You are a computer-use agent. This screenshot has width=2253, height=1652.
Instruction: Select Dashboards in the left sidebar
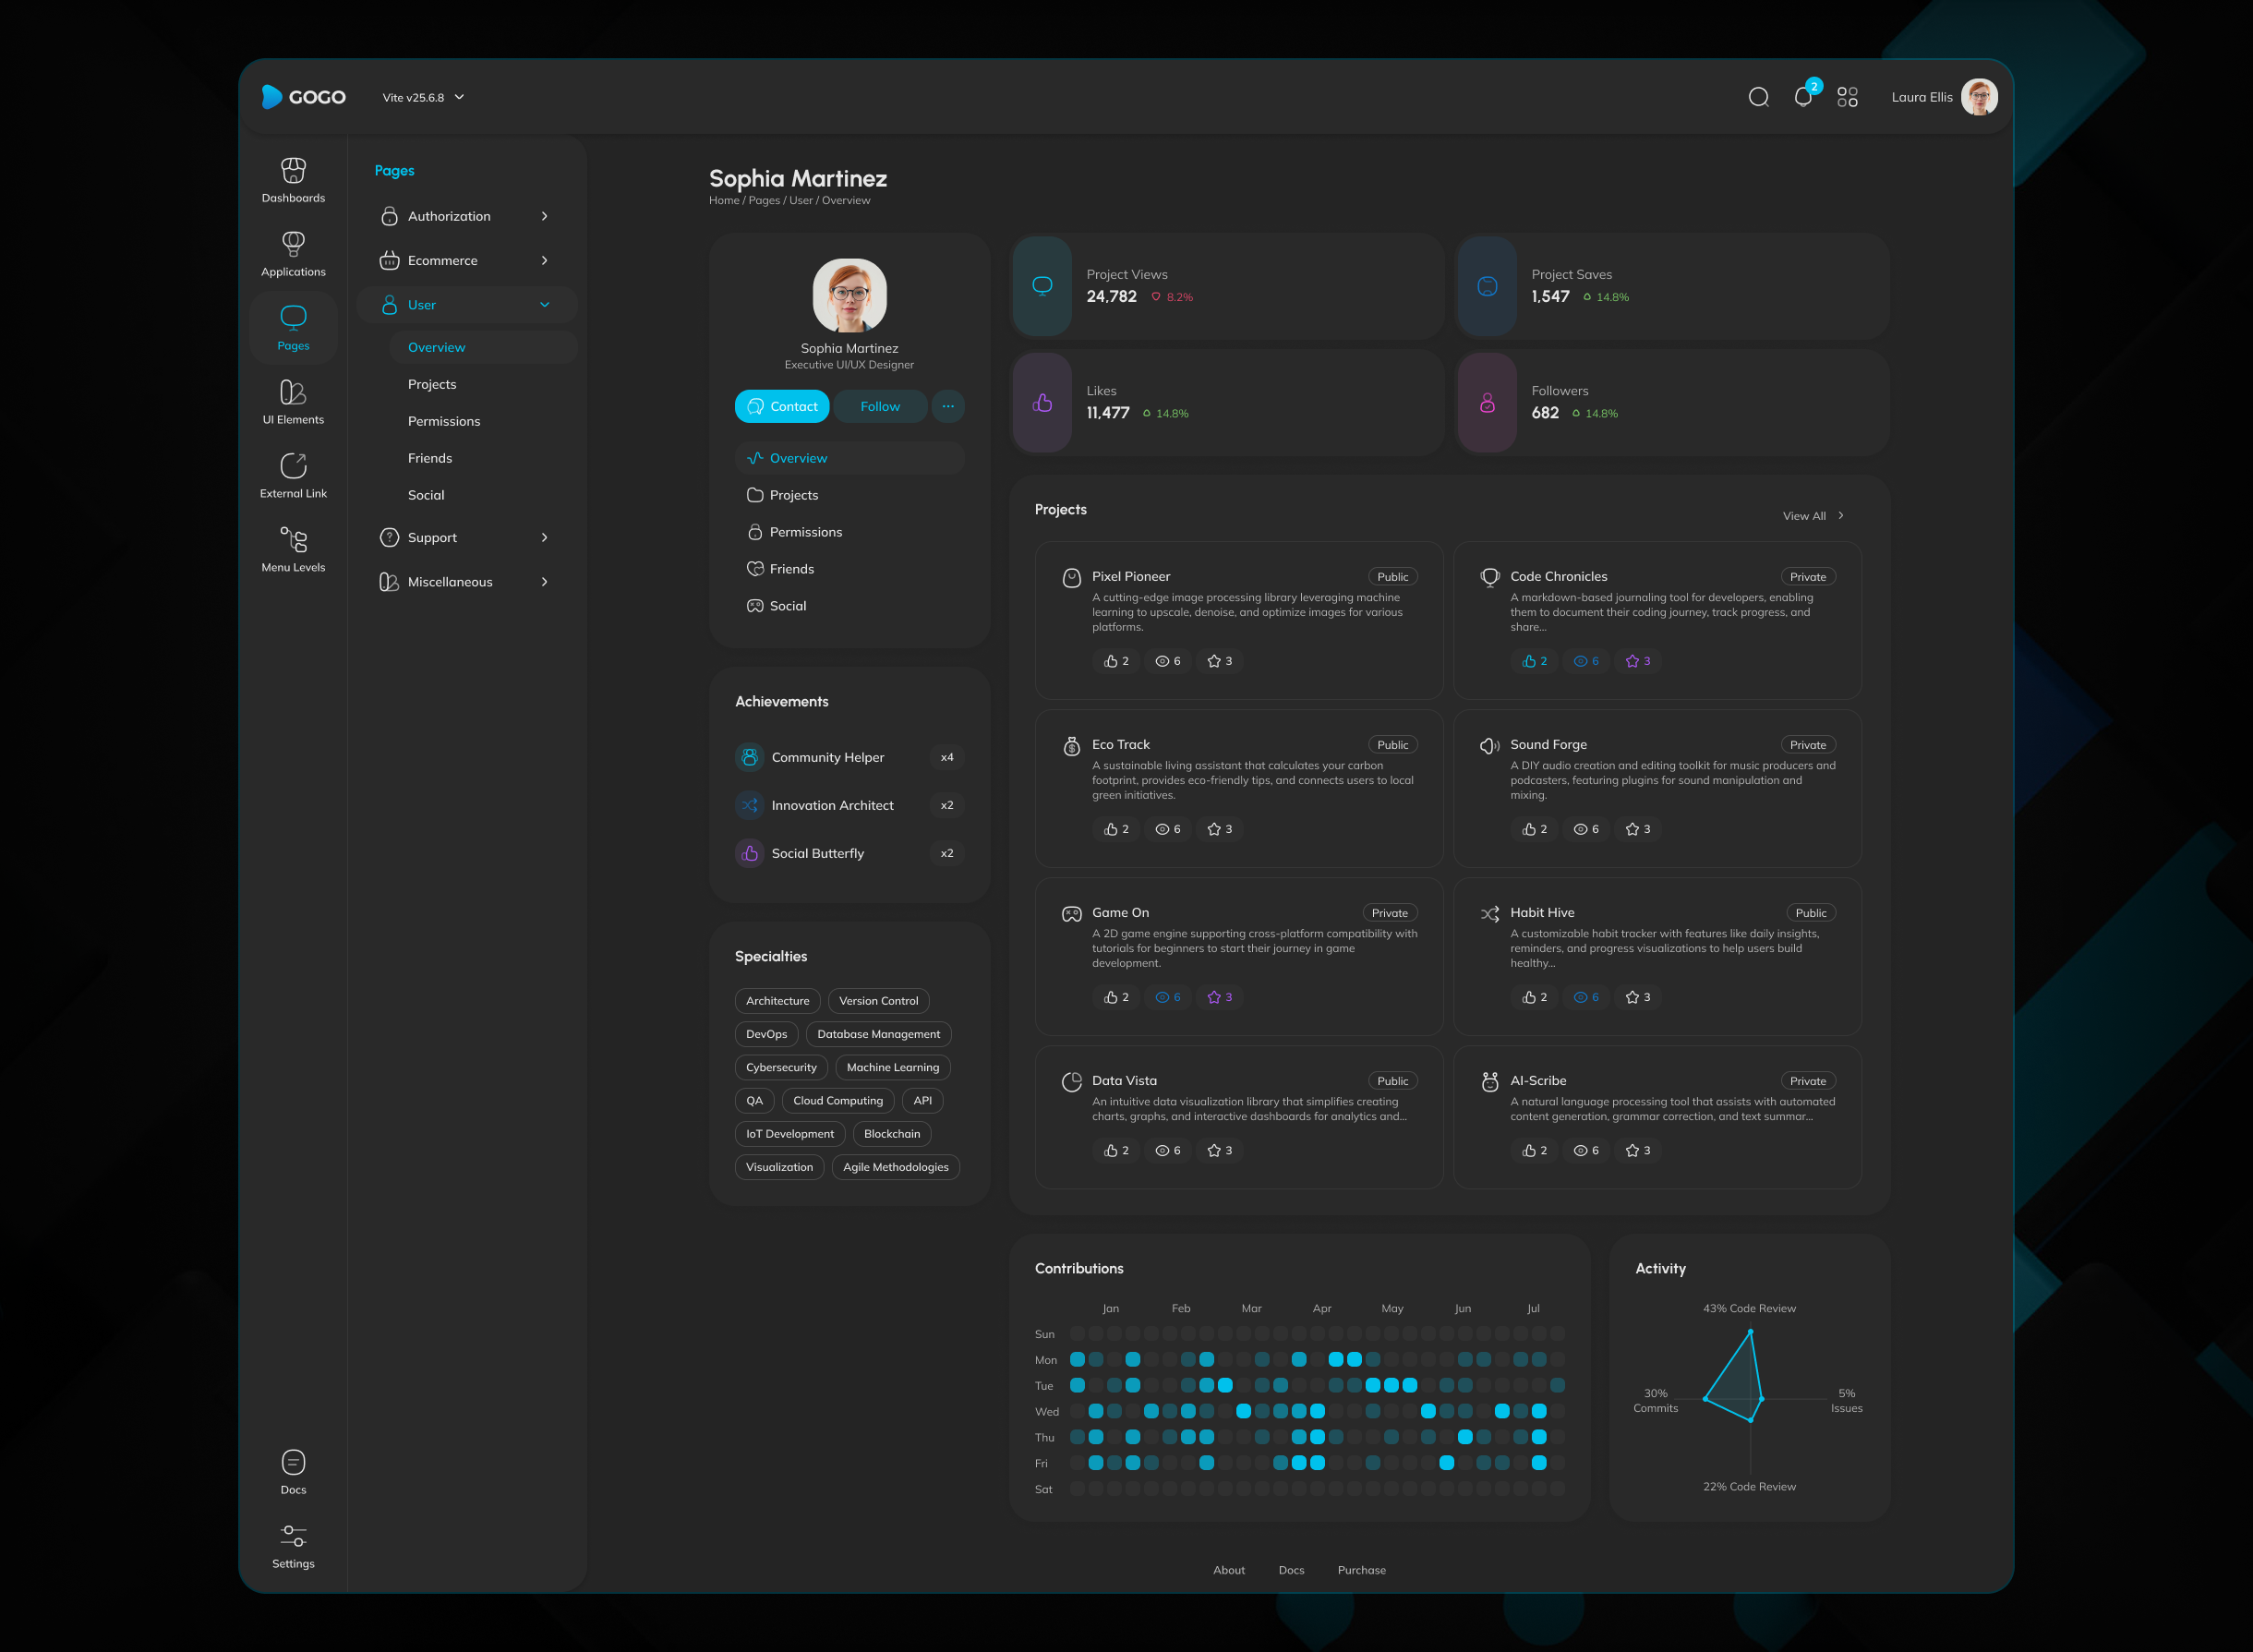pyautogui.click(x=293, y=180)
